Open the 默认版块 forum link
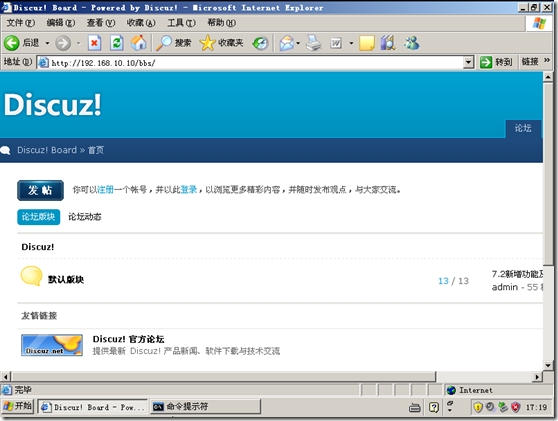 66,280
